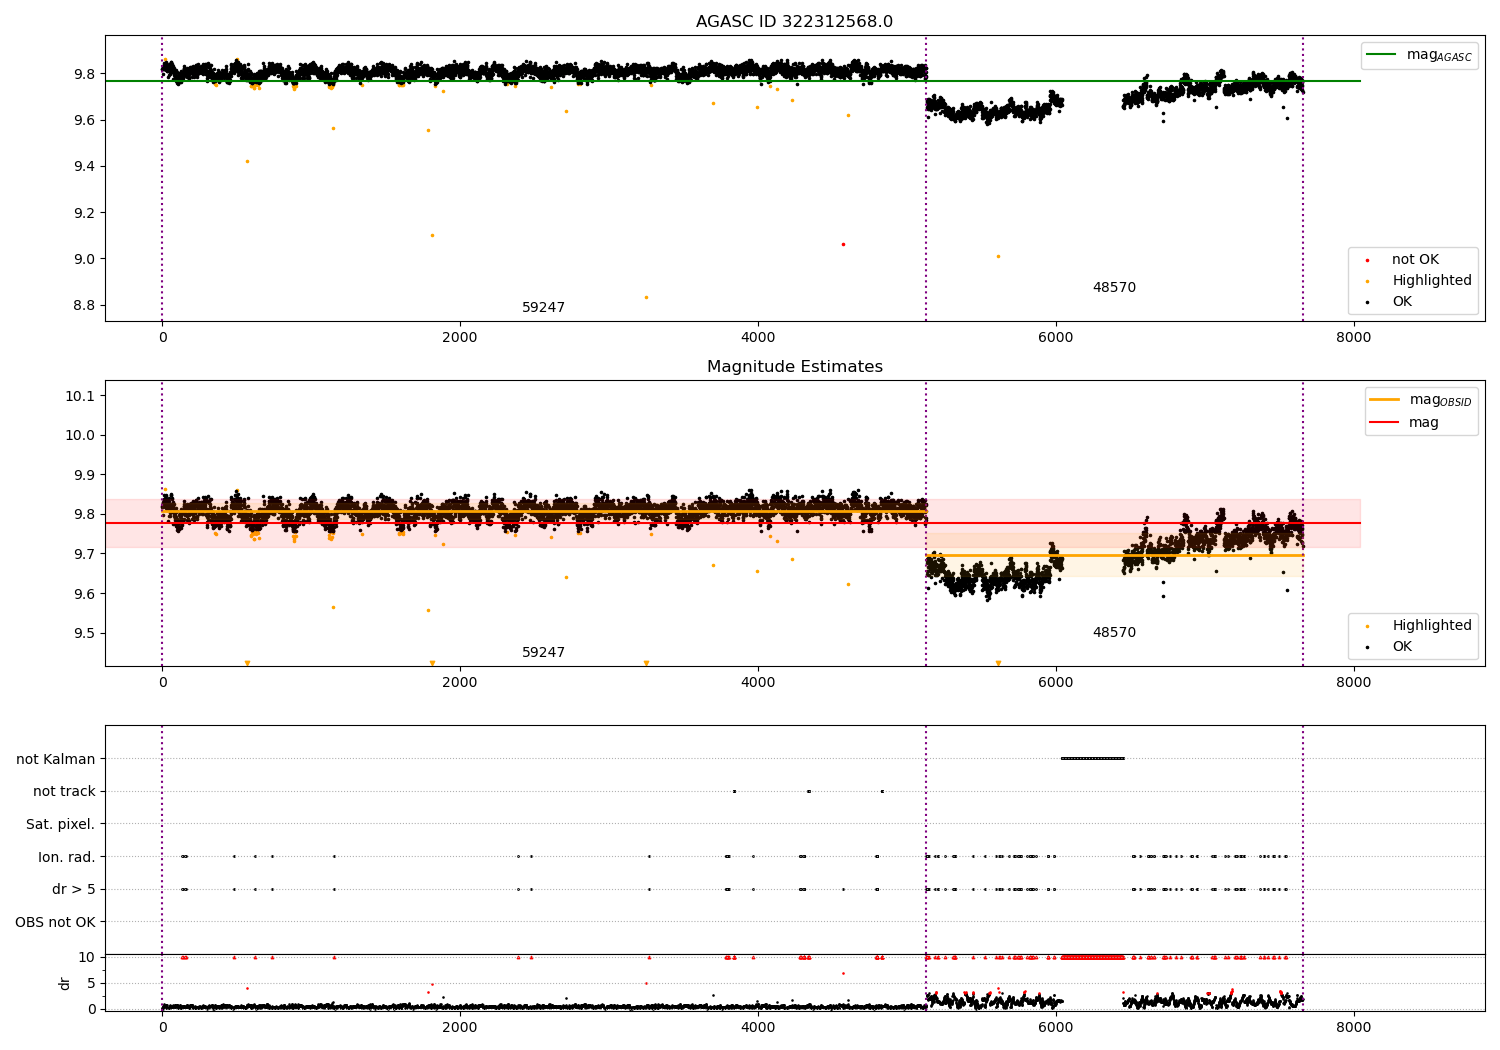Screen dimensions: 1500x1050
Task: Click the '48570' obsid label in the top plot
Action: pos(1114,288)
